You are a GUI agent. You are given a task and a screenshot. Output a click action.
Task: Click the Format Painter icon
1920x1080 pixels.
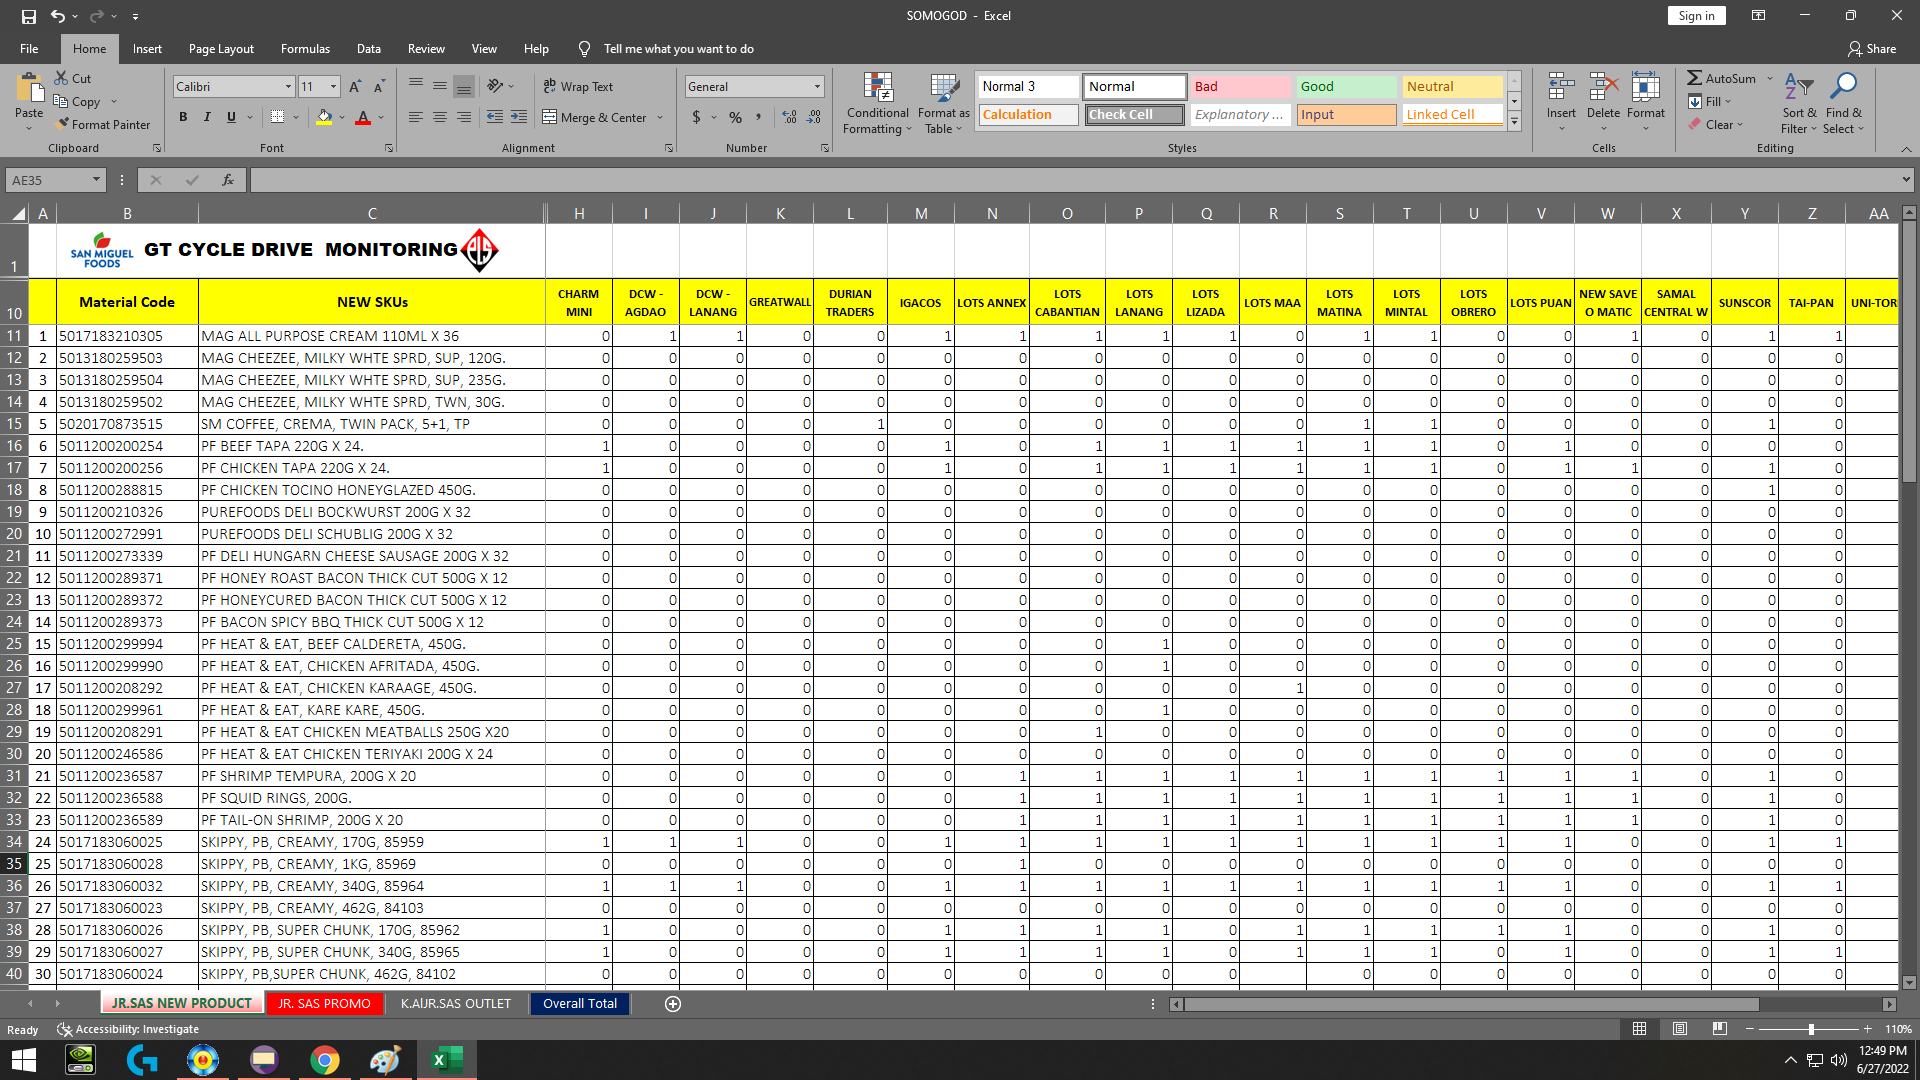pyautogui.click(x=63, y=124)
